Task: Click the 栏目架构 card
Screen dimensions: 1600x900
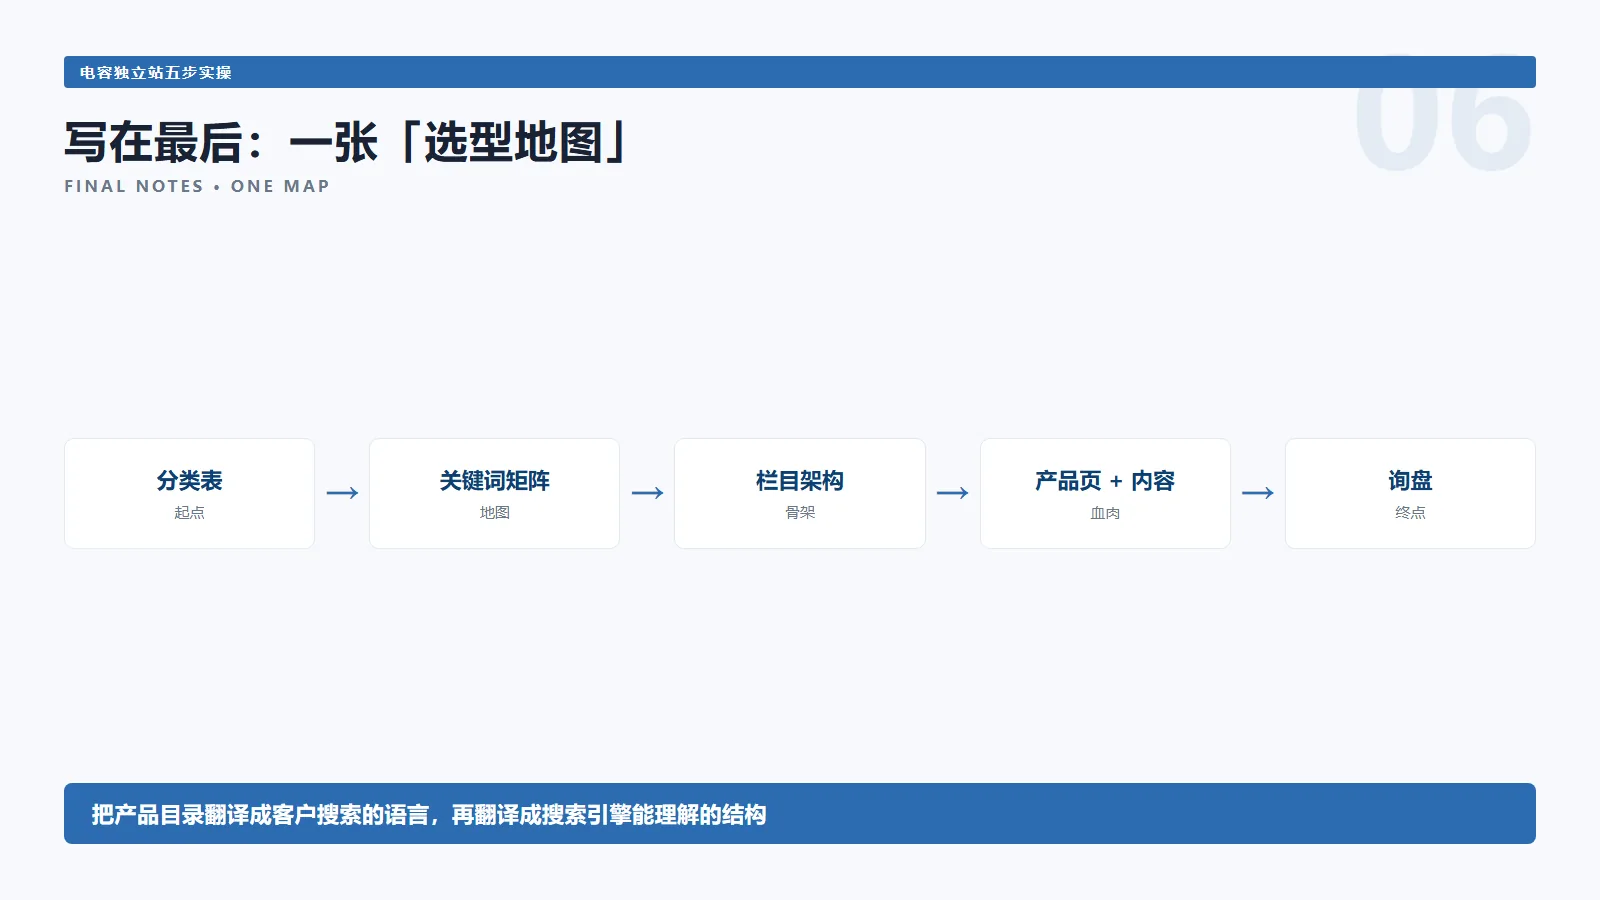Action: [800, 493]
